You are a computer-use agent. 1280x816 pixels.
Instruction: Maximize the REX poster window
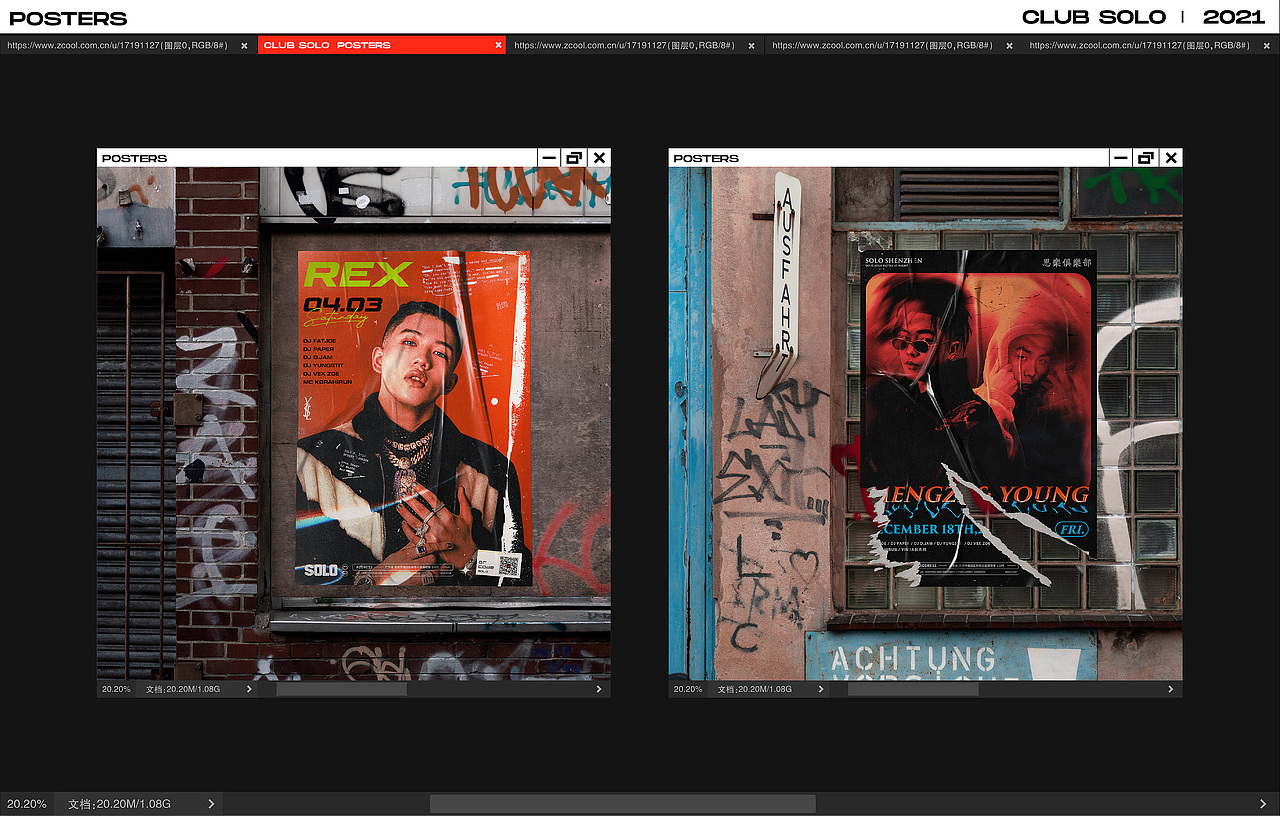point(573,158)
